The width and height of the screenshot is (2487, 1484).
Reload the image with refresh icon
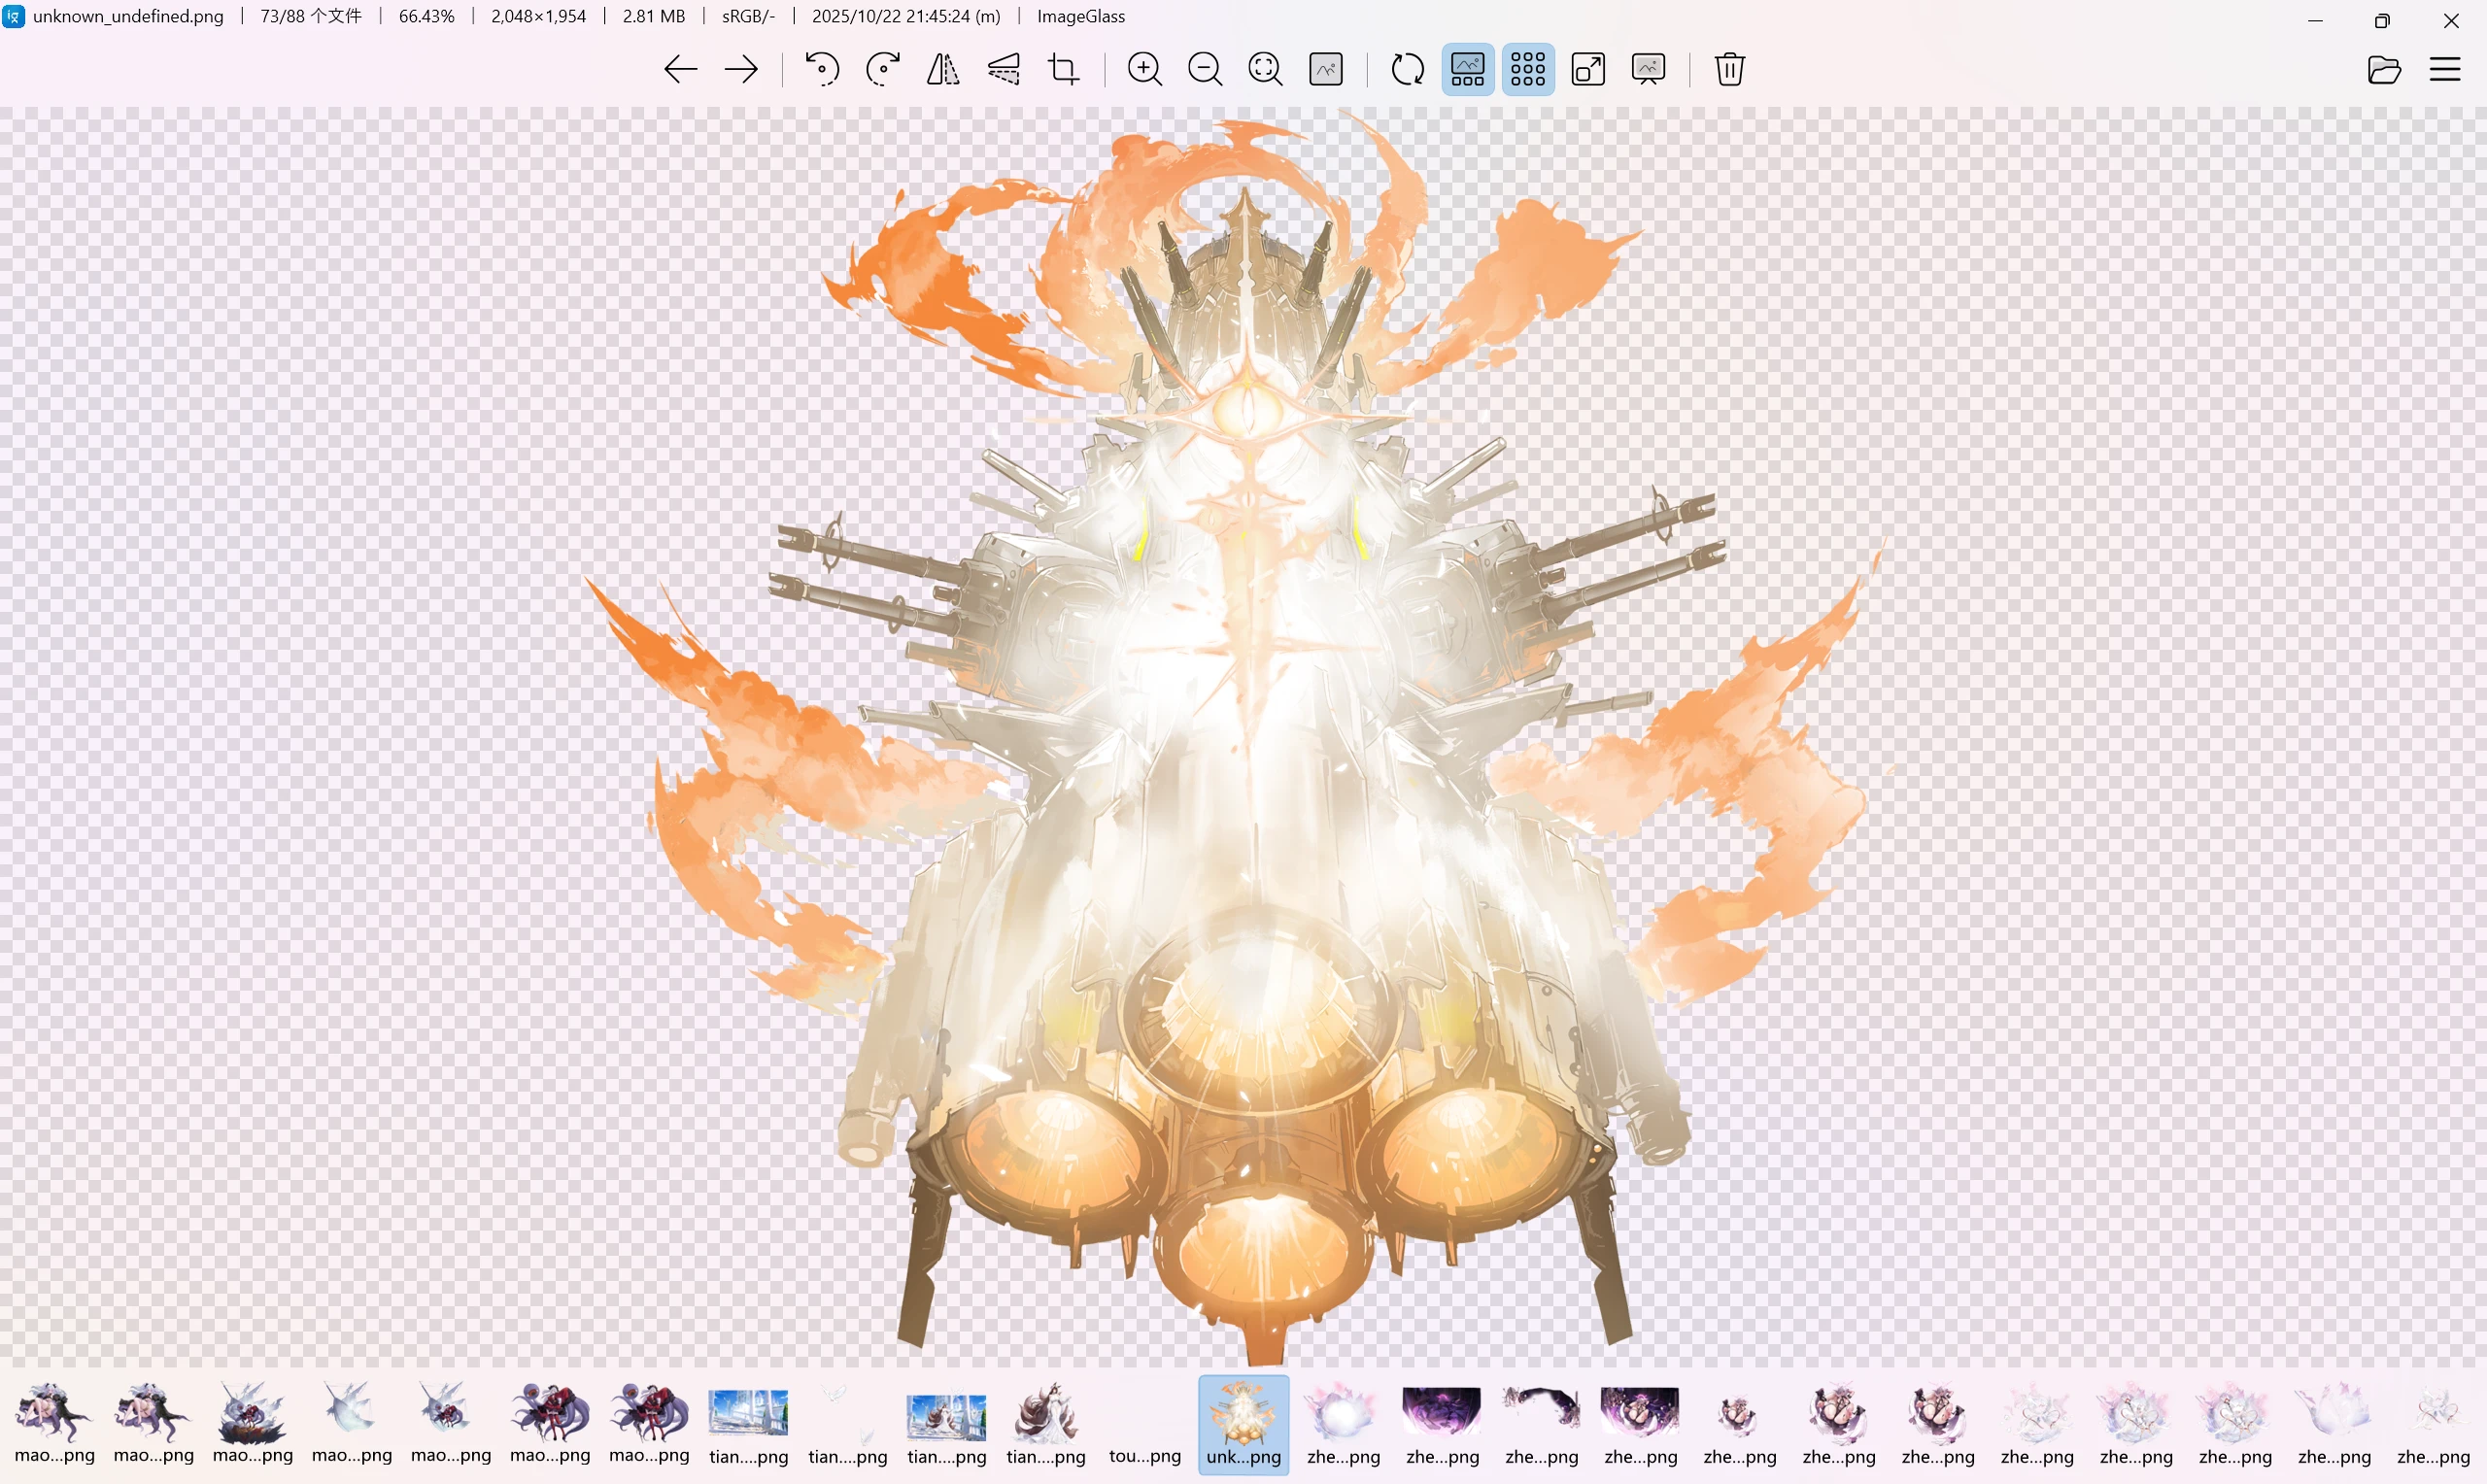point(1407,69)
